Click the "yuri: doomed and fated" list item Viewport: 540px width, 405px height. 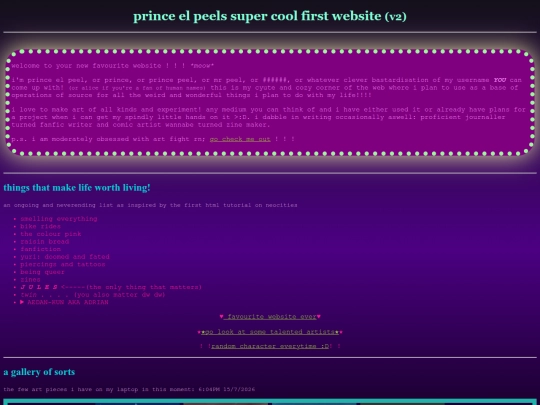pyautogui.click(x=65, y=257)
